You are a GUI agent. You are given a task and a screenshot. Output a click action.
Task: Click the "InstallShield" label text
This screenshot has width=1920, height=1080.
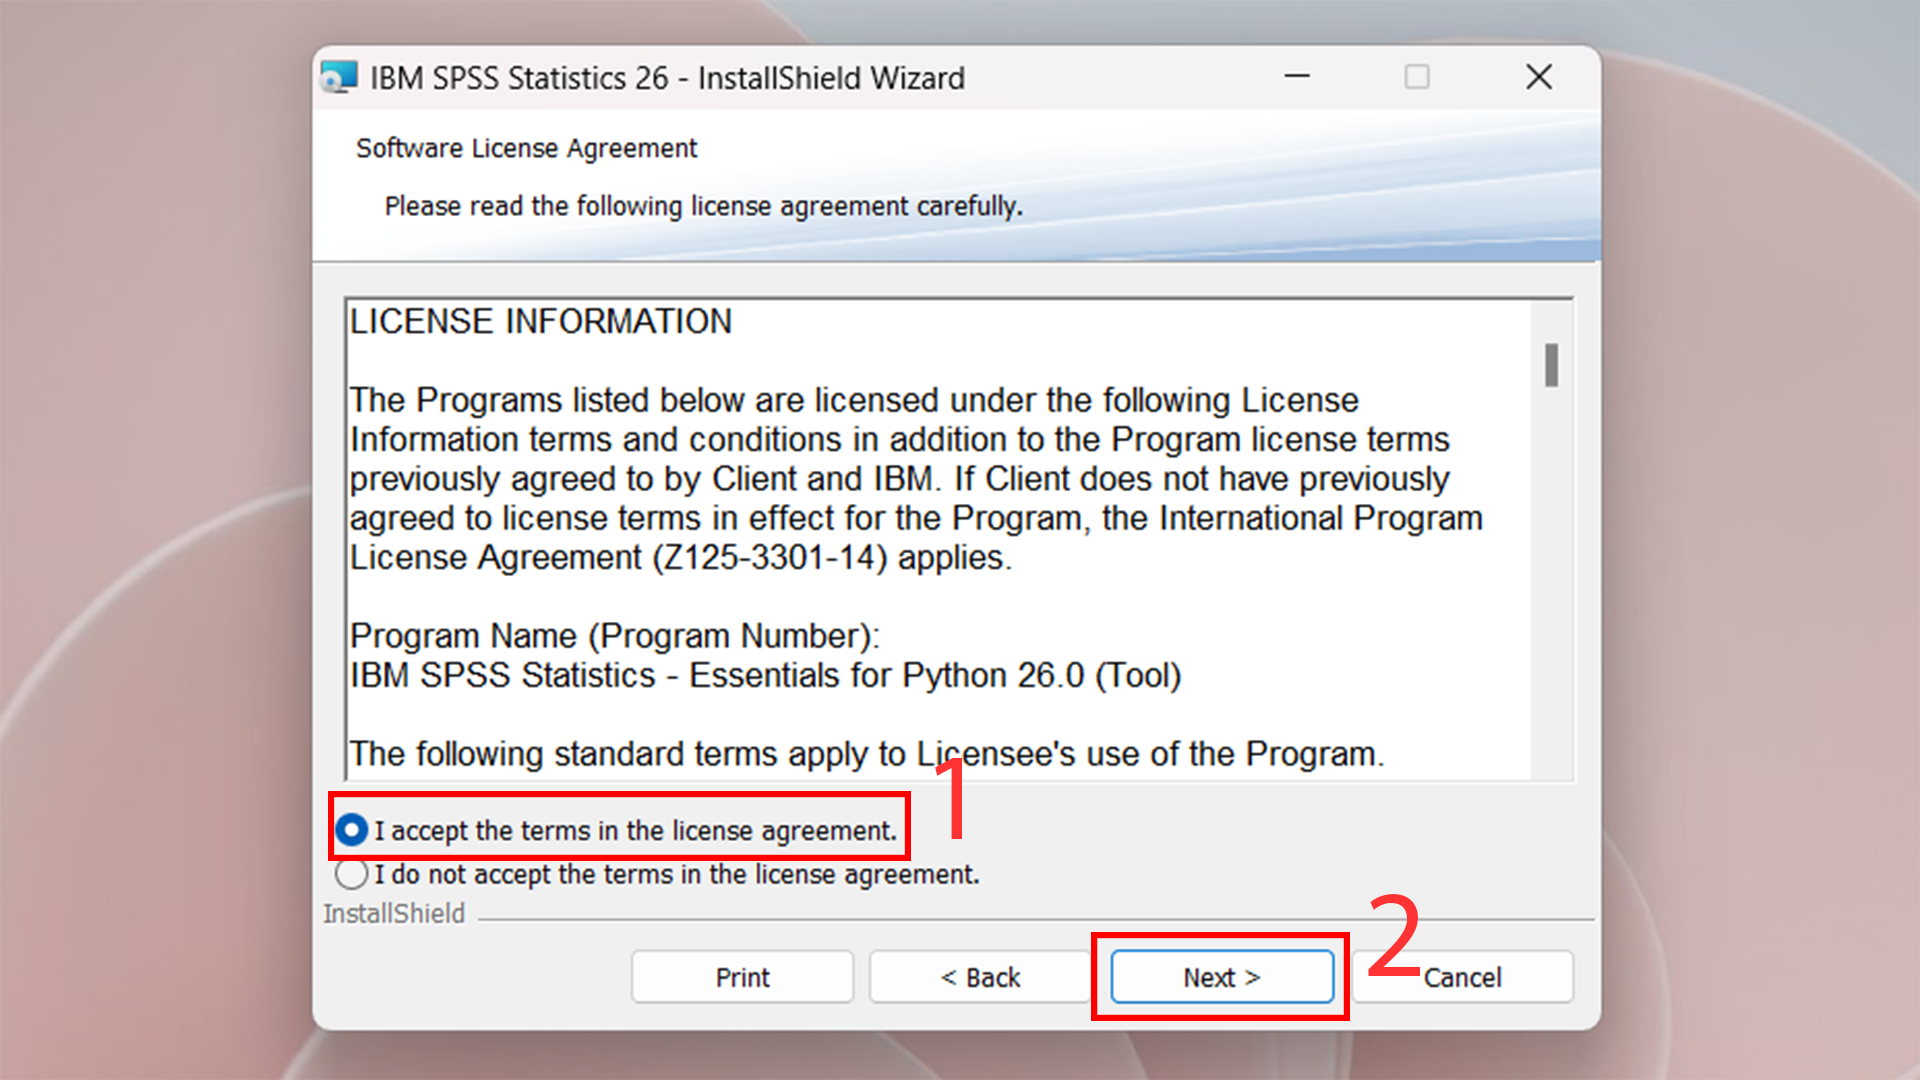[394, 914]
